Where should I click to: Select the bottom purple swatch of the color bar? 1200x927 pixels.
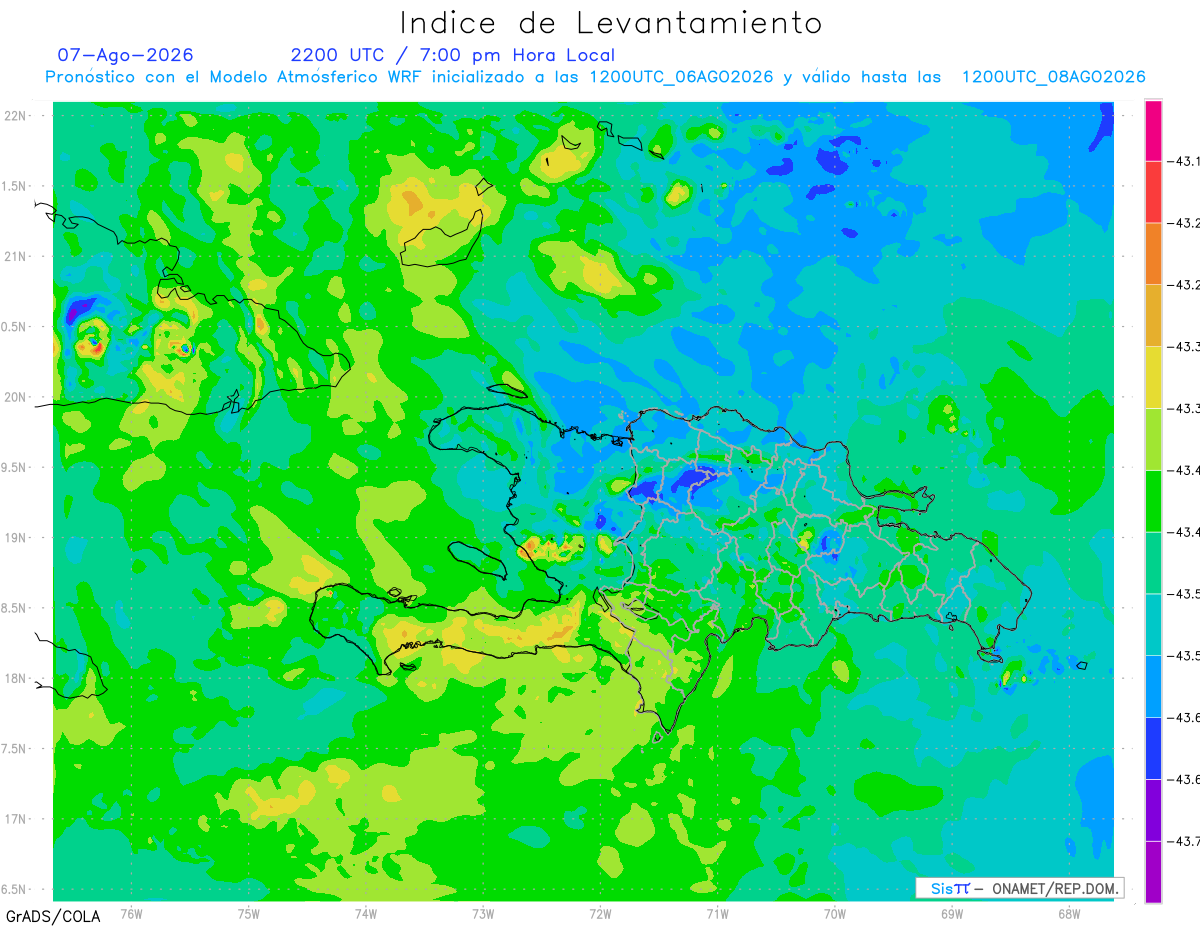(1153, 872)
